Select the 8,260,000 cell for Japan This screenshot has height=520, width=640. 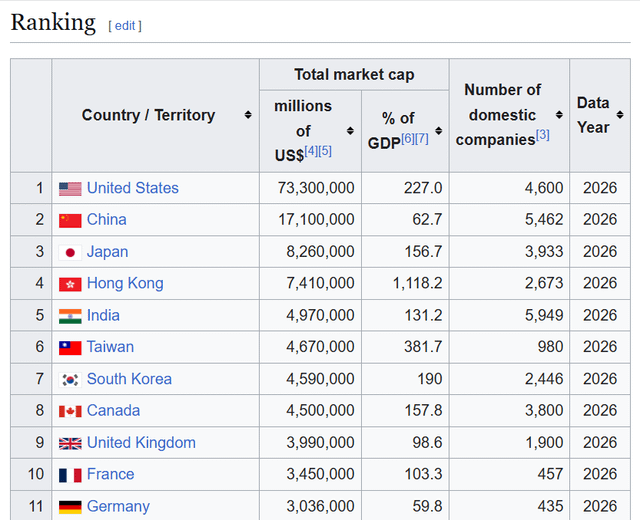[x=310, y=252]
